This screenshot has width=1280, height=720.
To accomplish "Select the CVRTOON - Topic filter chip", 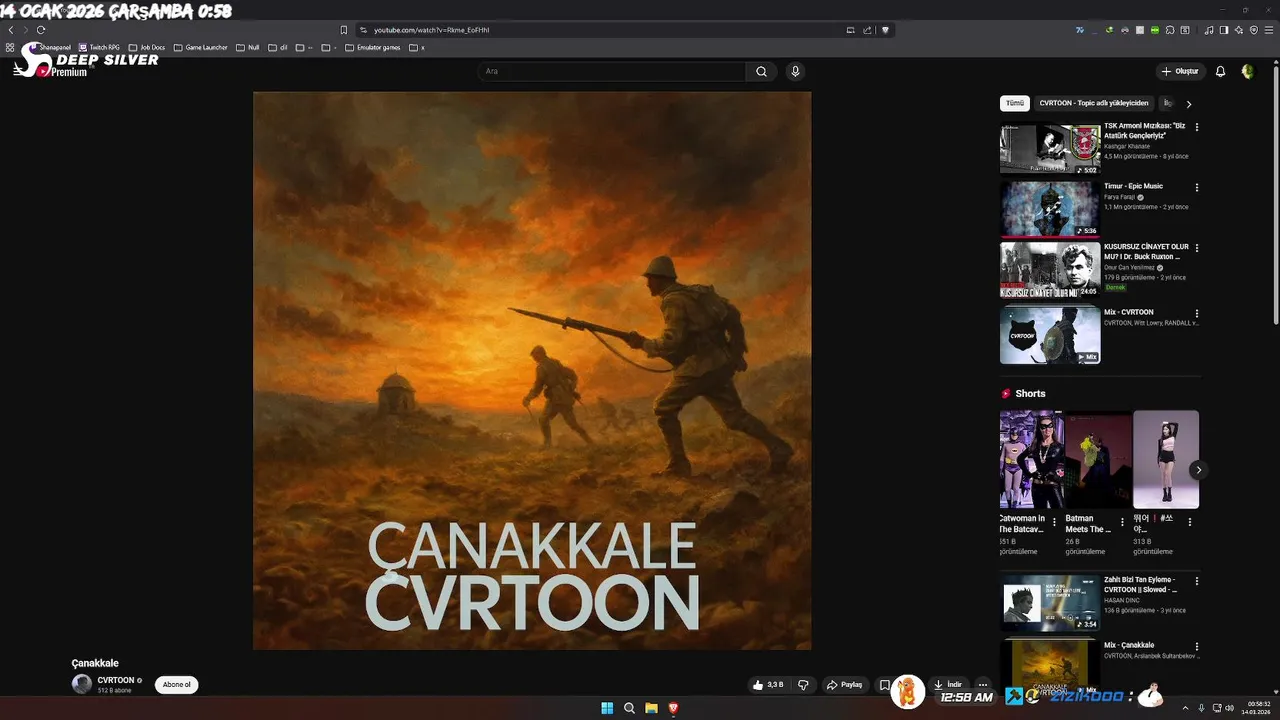I will [1092, 103].
